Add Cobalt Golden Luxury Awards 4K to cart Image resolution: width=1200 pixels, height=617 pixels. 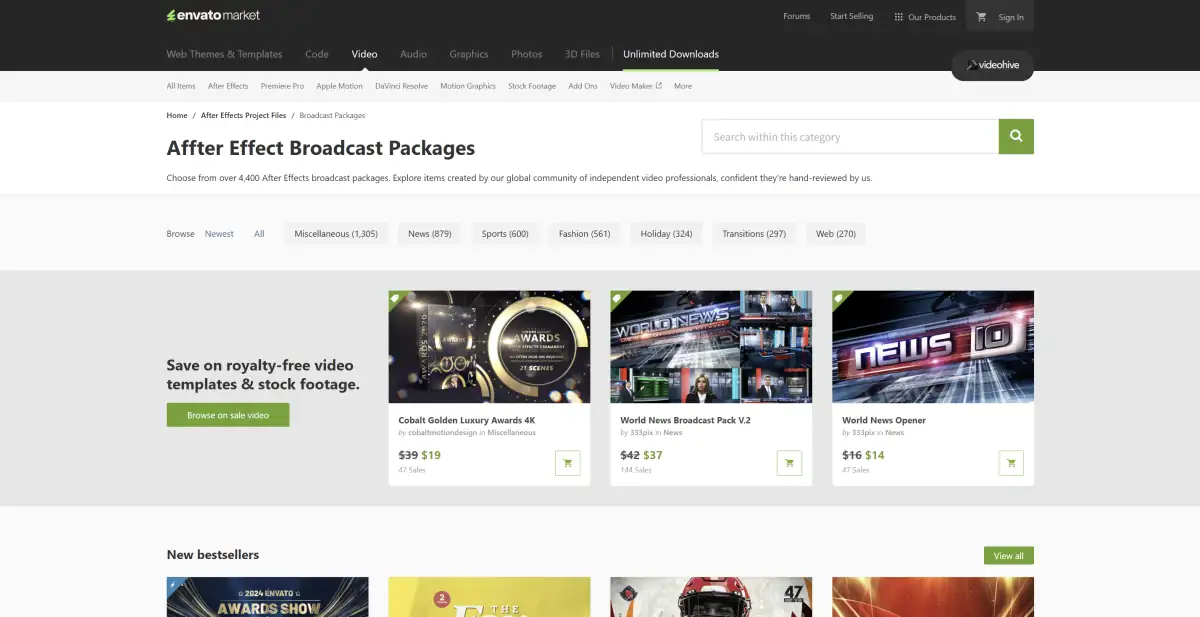coord(567,463)
